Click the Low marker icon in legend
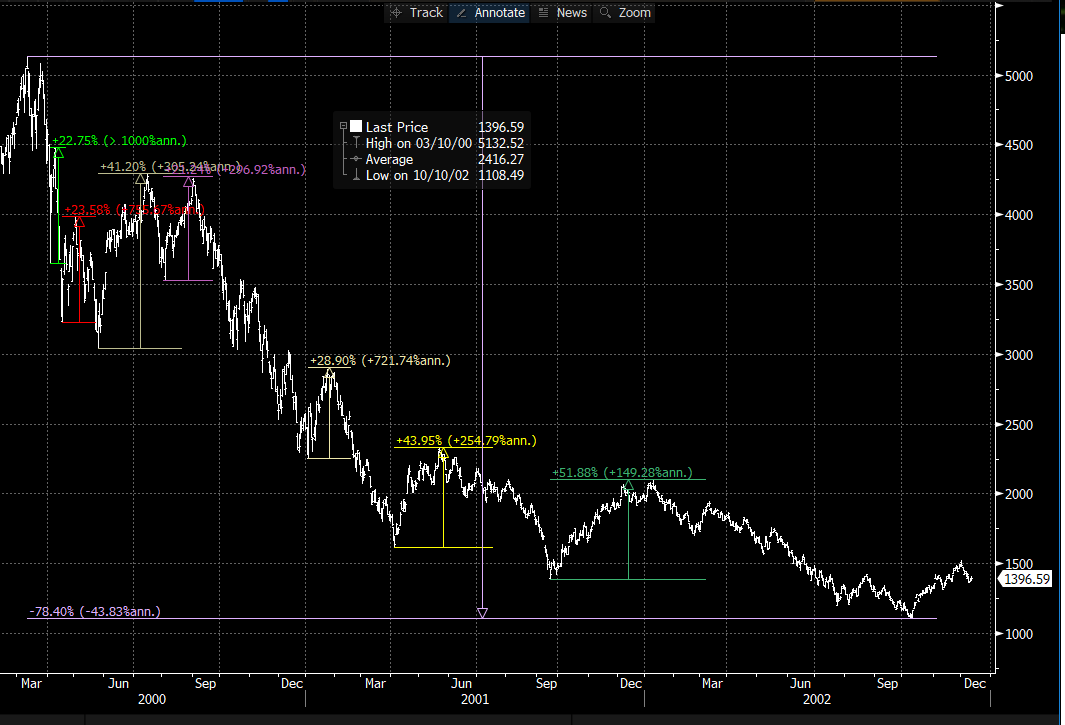The image size is (1065, 725). click(356, 175)
